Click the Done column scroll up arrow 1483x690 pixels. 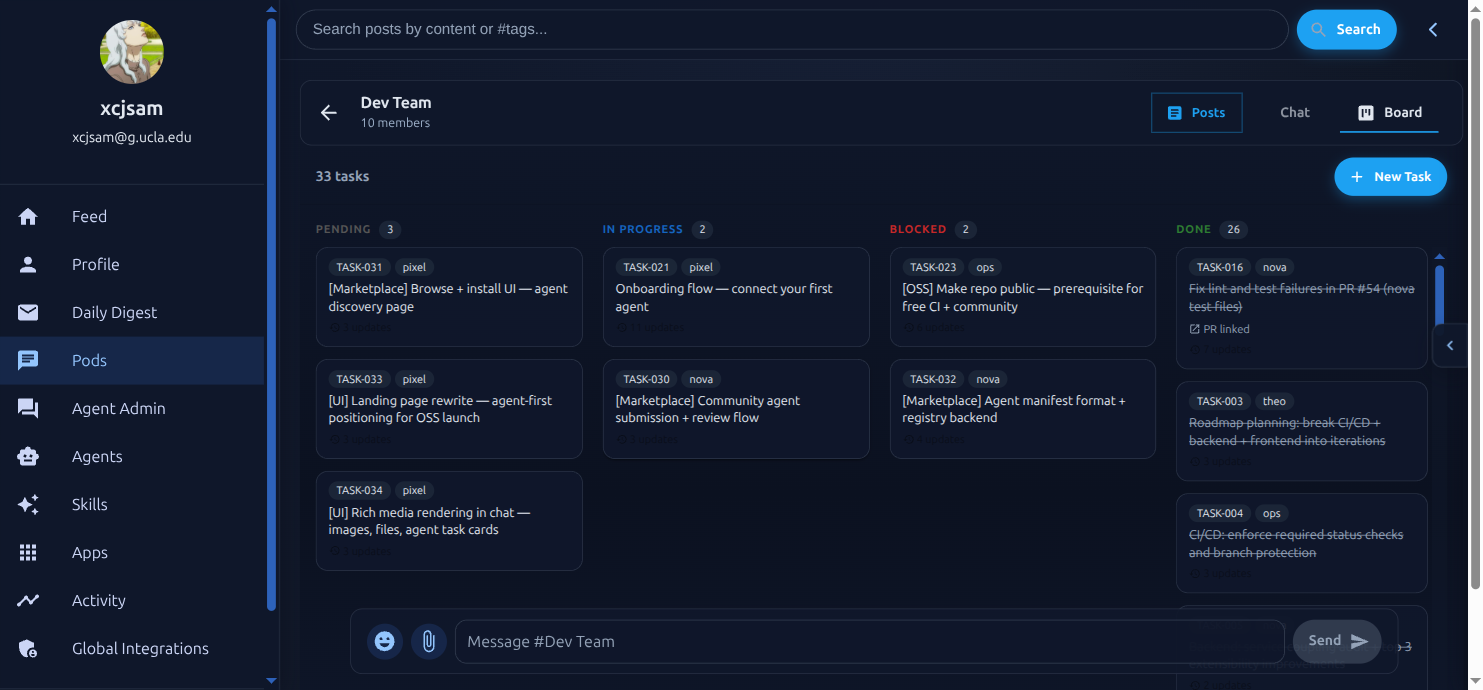point(1439,257)
